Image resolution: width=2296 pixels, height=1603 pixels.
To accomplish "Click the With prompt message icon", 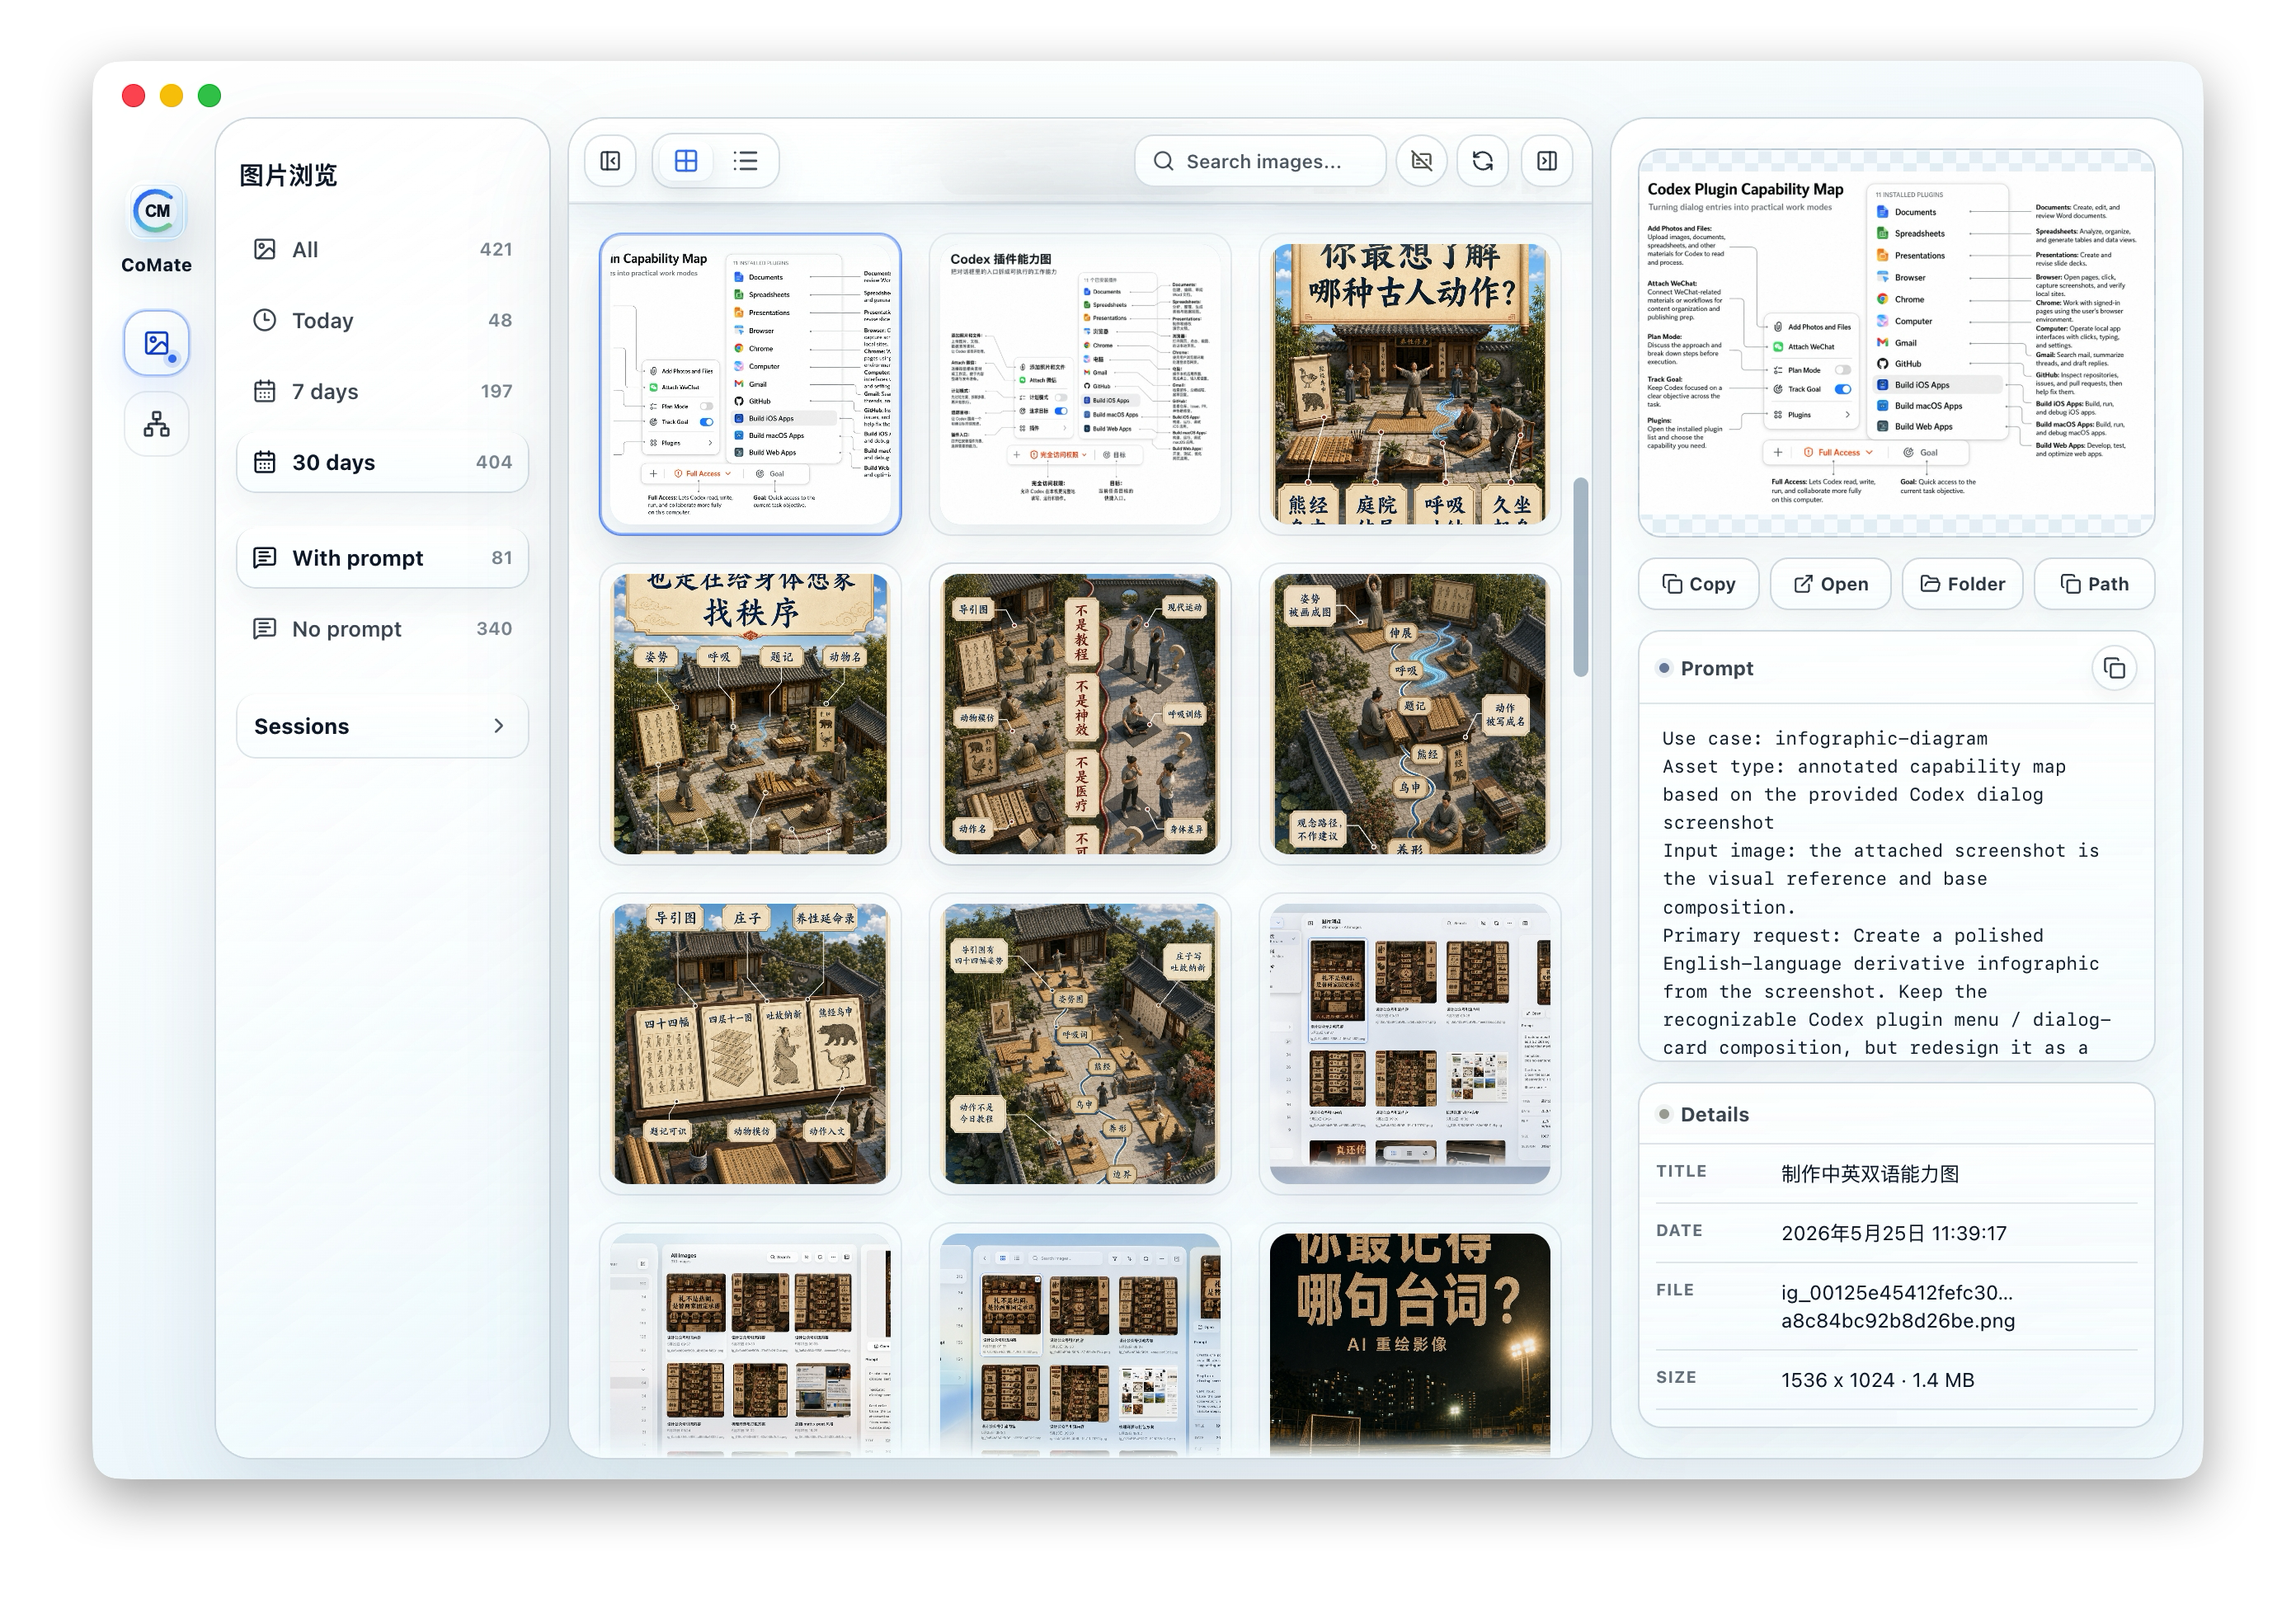I will [264, 558].
